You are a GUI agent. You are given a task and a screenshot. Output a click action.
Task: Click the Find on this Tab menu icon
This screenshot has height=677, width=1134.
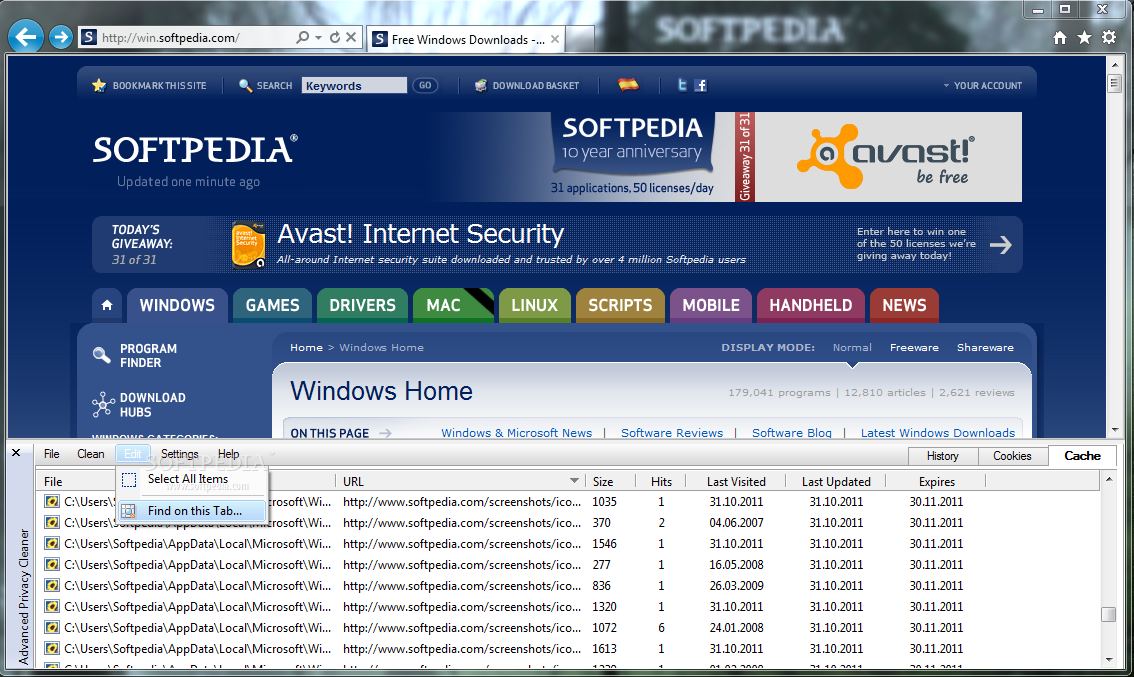129,511
